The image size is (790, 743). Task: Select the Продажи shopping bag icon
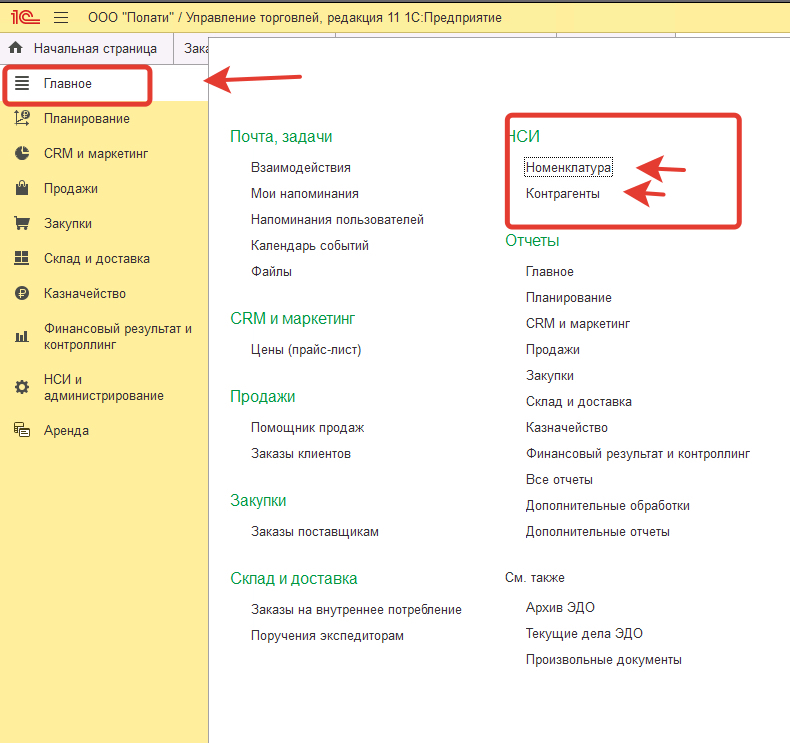point(21,189)
